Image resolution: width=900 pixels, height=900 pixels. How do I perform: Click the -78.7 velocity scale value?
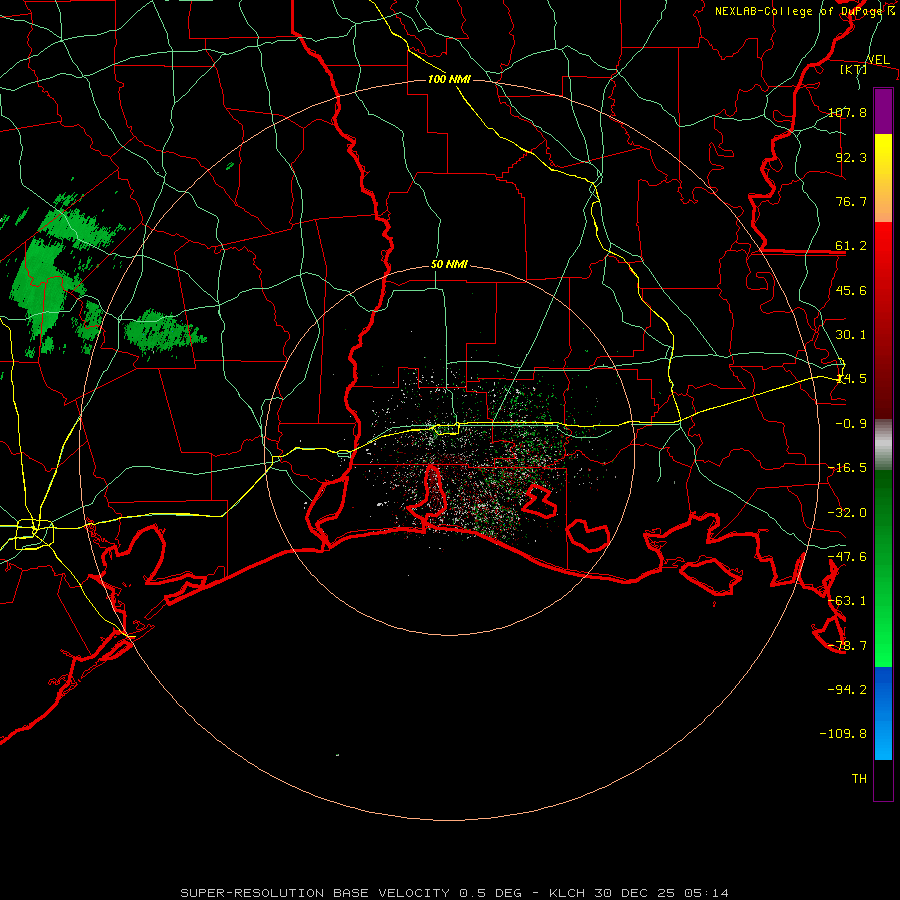[847, 646]
